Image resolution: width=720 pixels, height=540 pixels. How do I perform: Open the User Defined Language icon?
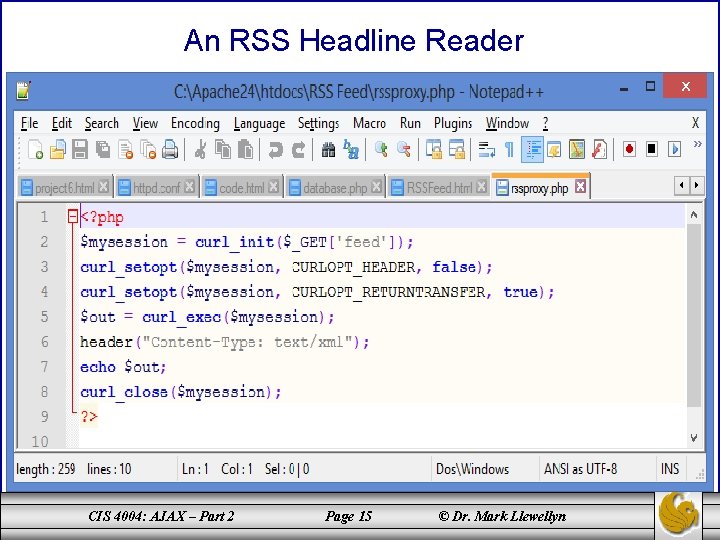554,150
